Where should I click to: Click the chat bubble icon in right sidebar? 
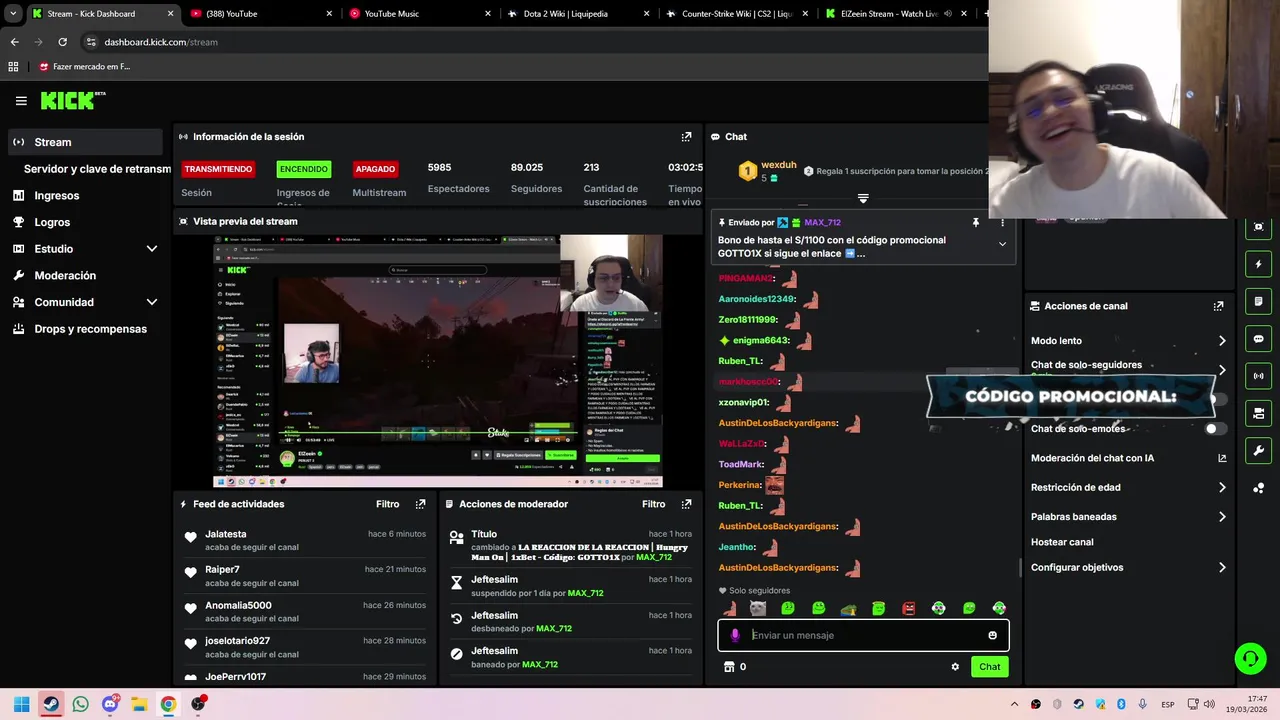(1258, 339)
